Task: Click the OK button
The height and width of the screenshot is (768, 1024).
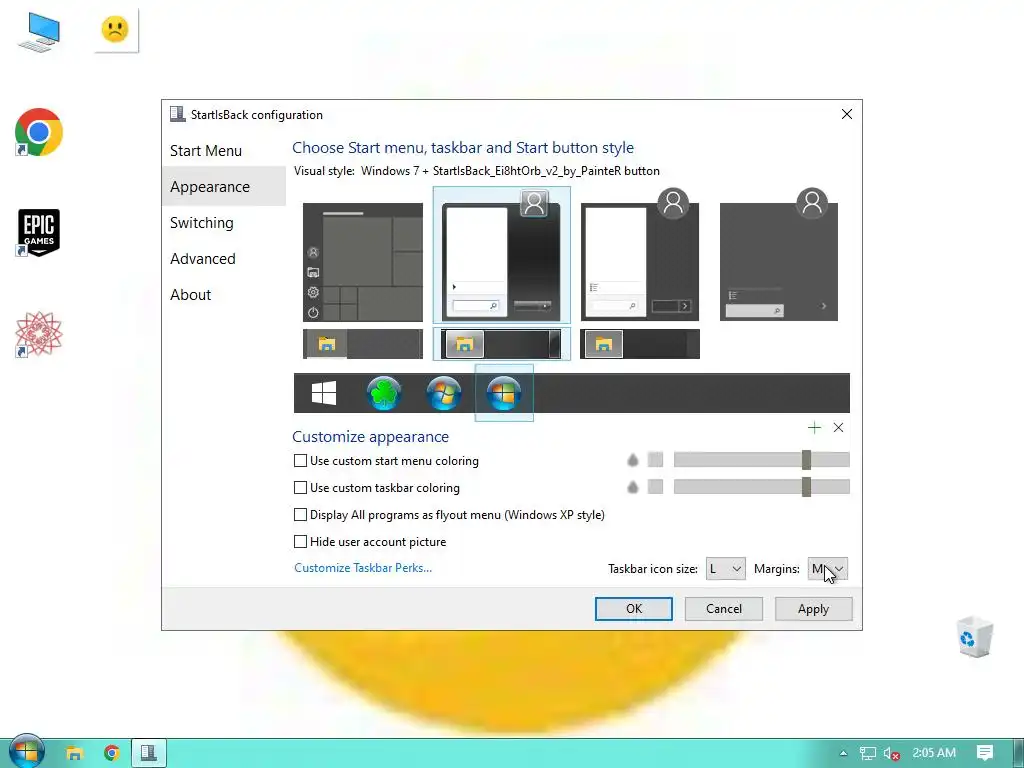Action: pyautogui.click(x=633, y=609)
